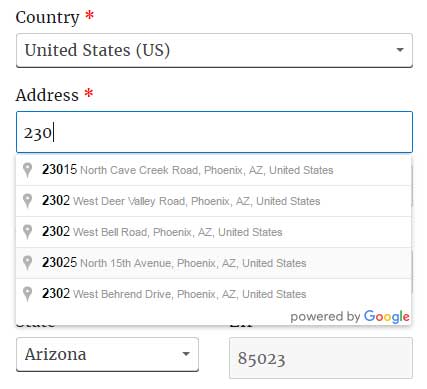Click the zip code field showing 85023
The image size is (427, 389).
321,358
